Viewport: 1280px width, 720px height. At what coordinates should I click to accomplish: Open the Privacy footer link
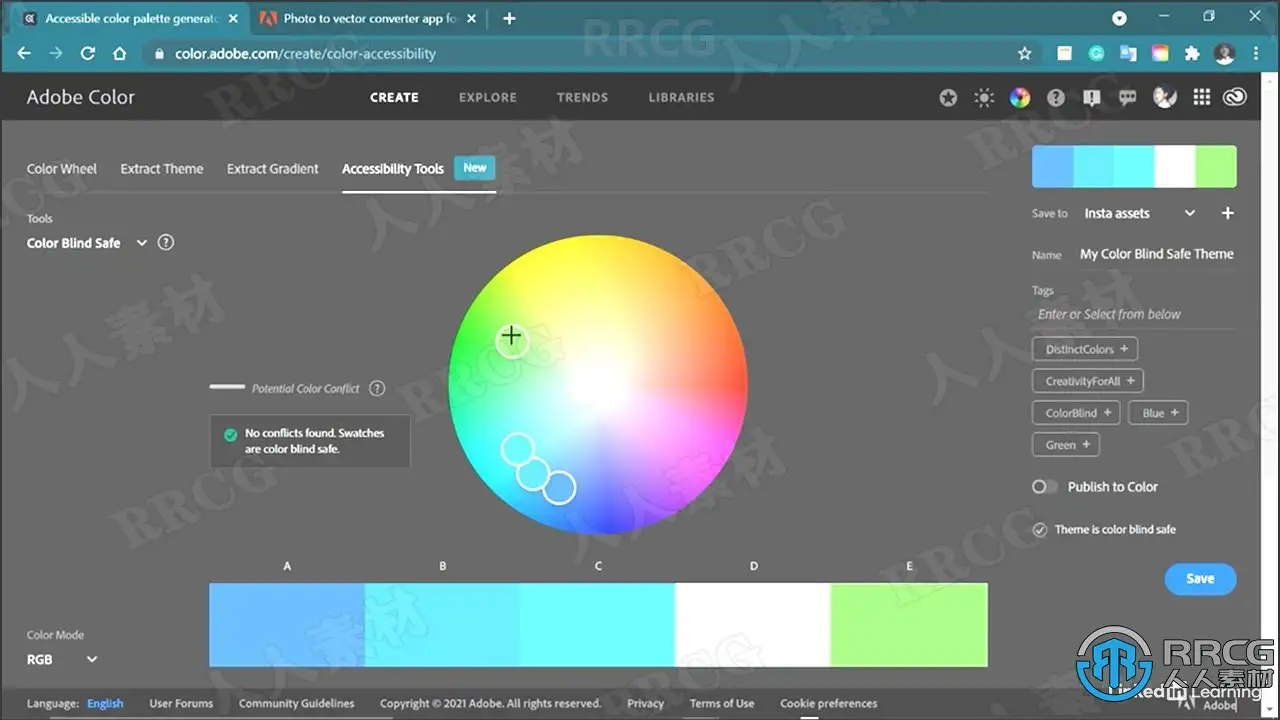(x=645, y=703)
